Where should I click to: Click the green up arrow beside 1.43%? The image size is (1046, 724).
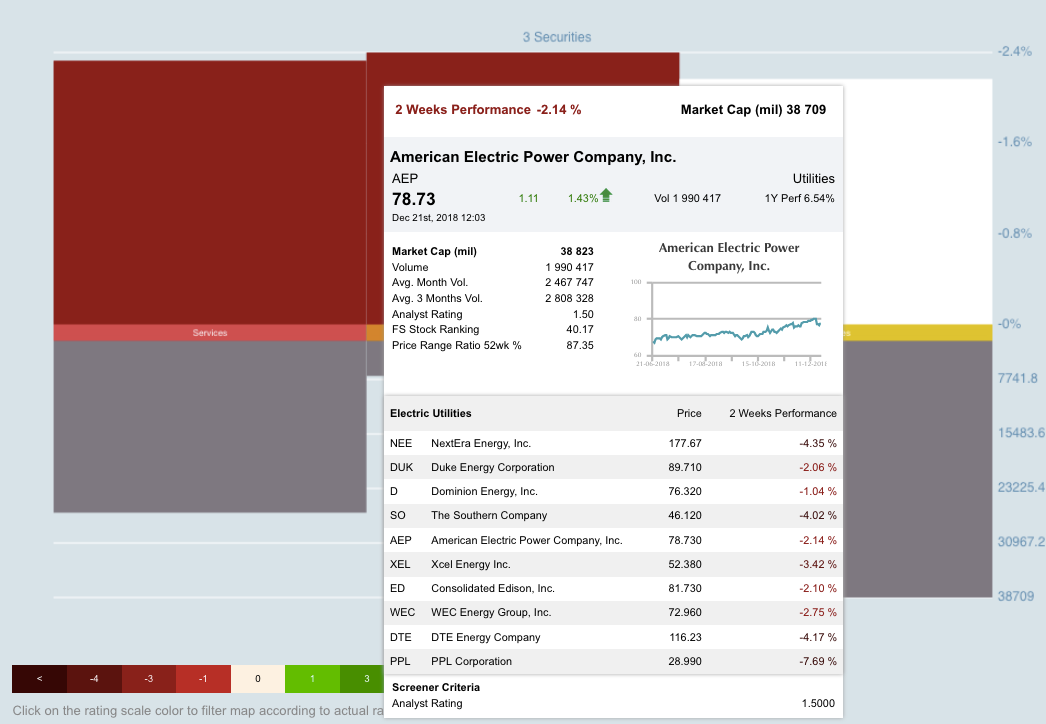click(606, 195)
